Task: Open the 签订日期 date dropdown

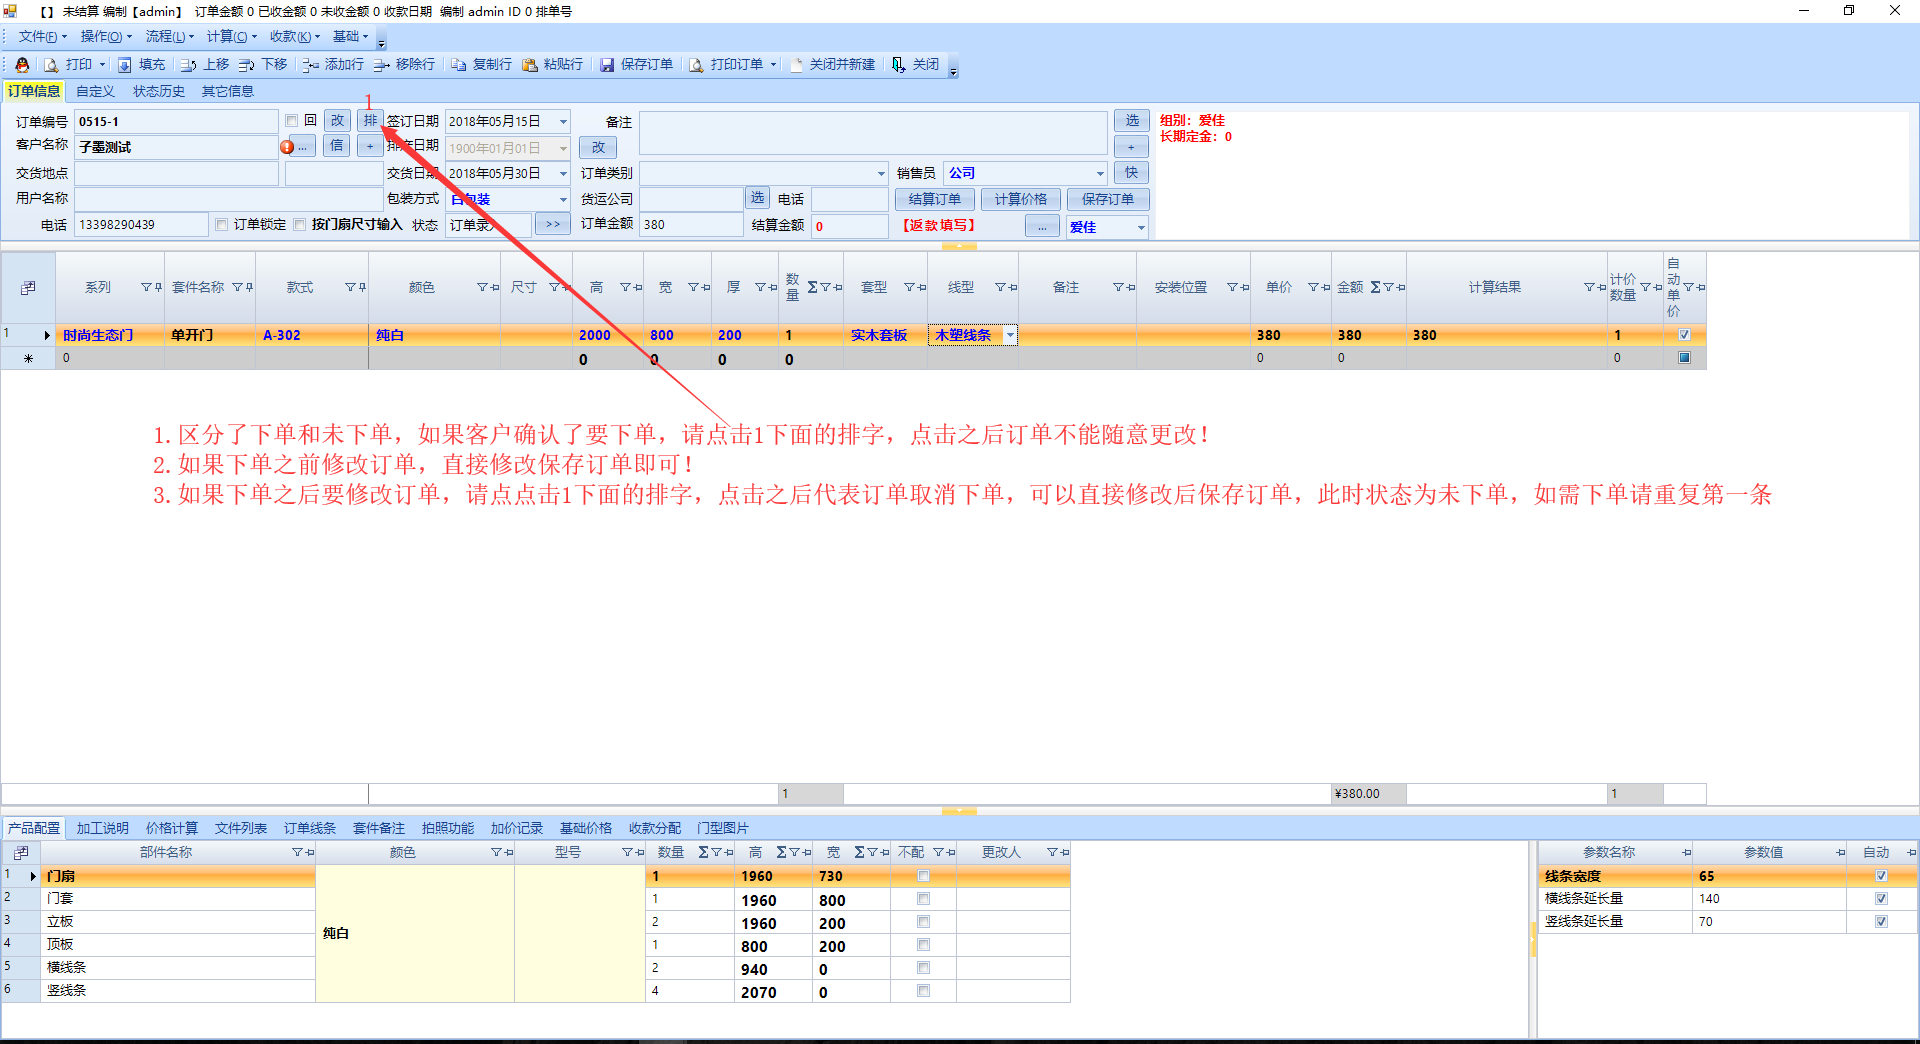Action: point(563,122)
